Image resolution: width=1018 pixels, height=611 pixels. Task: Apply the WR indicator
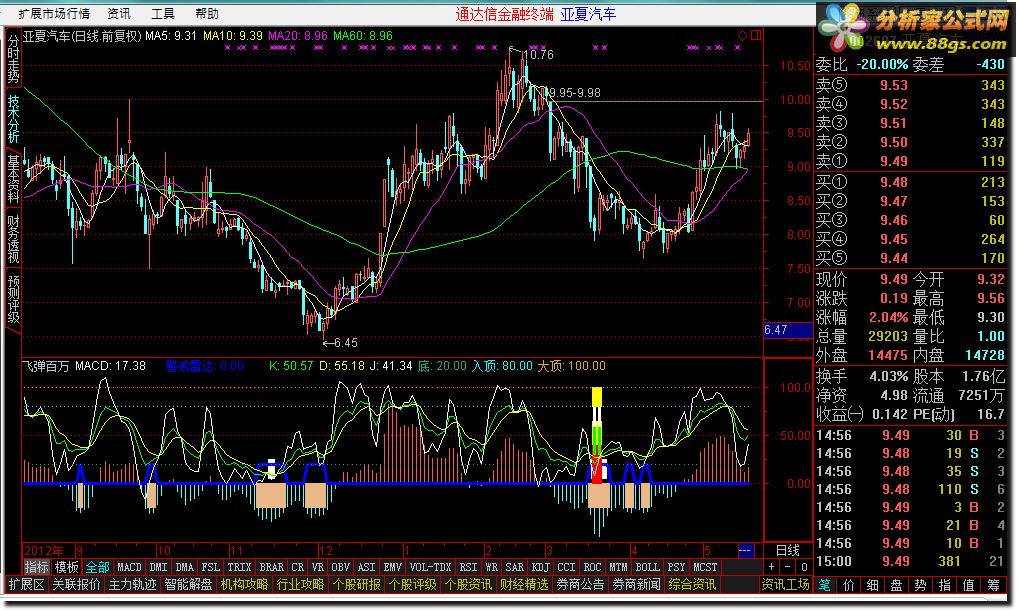491,567
